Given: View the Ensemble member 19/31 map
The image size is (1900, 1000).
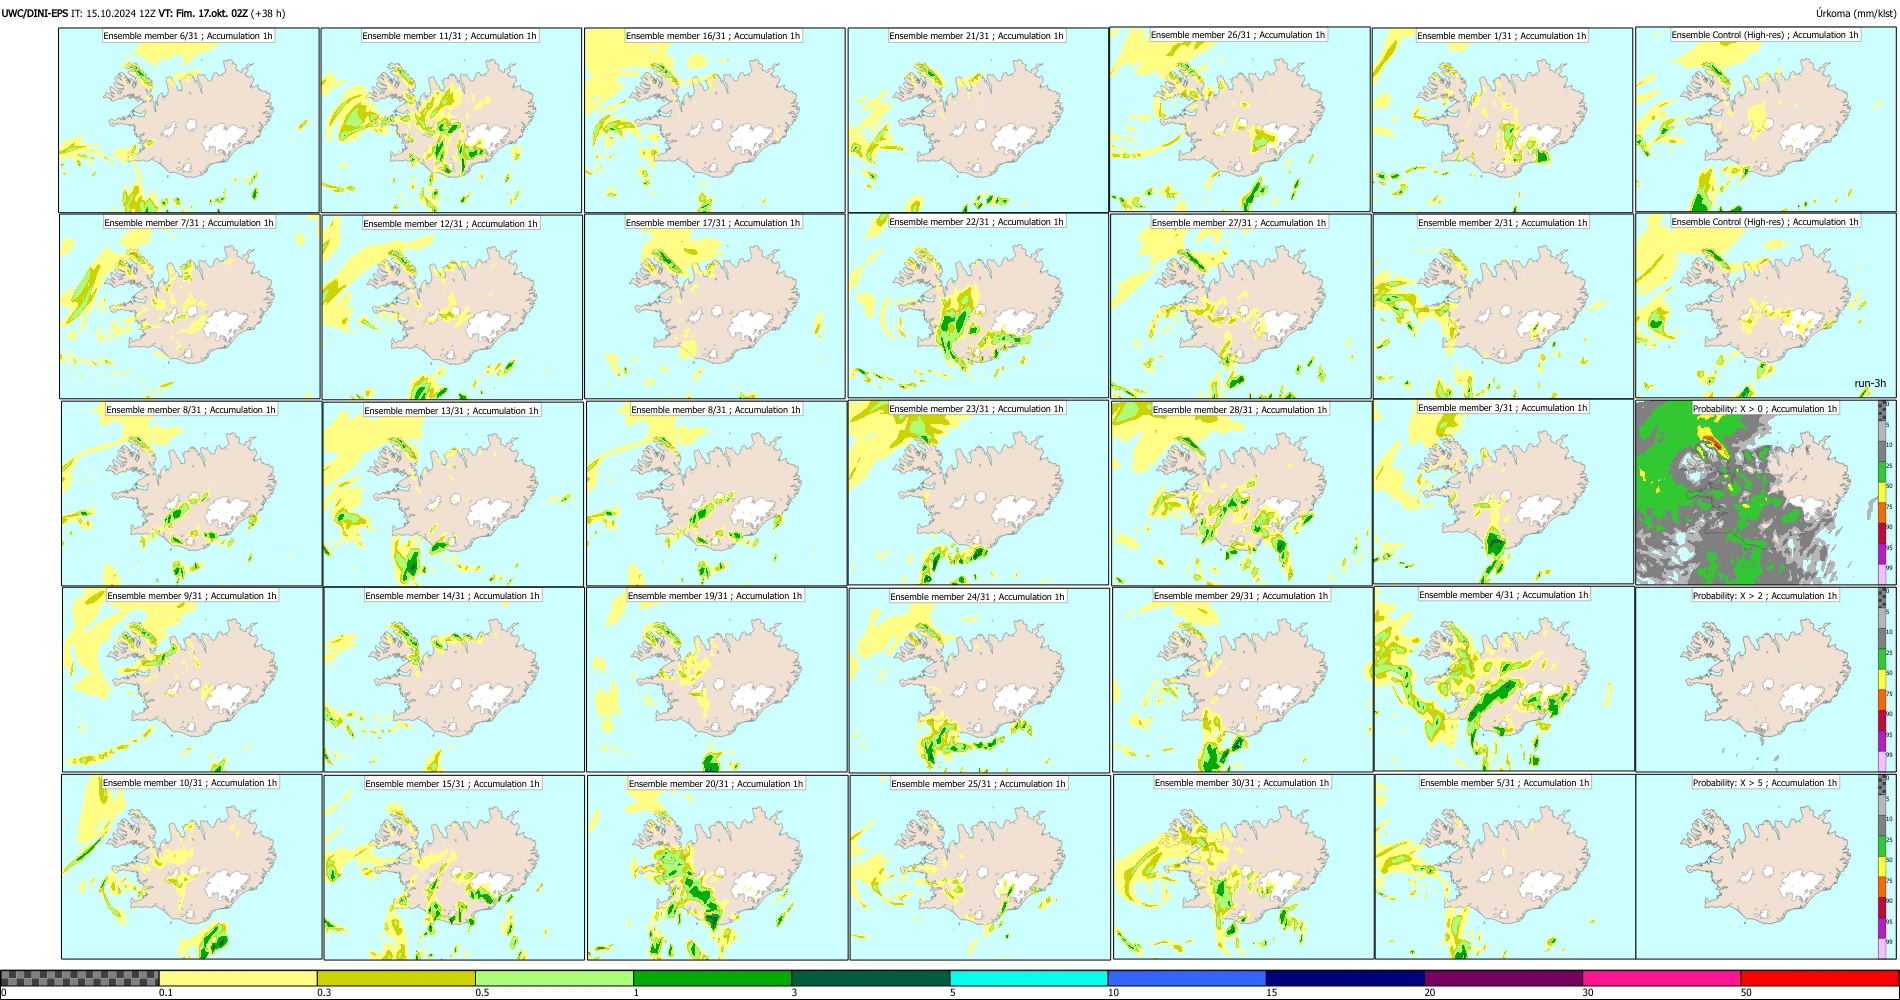Looking at the screenshot, I should pyautogui.click(x=716, y=680).
